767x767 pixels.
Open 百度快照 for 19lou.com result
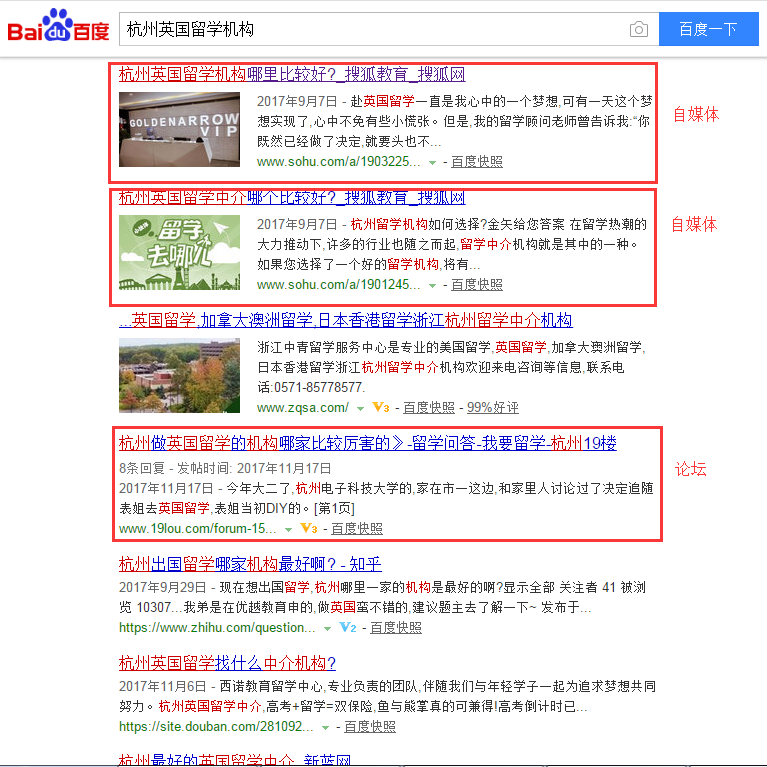(357, 529)
